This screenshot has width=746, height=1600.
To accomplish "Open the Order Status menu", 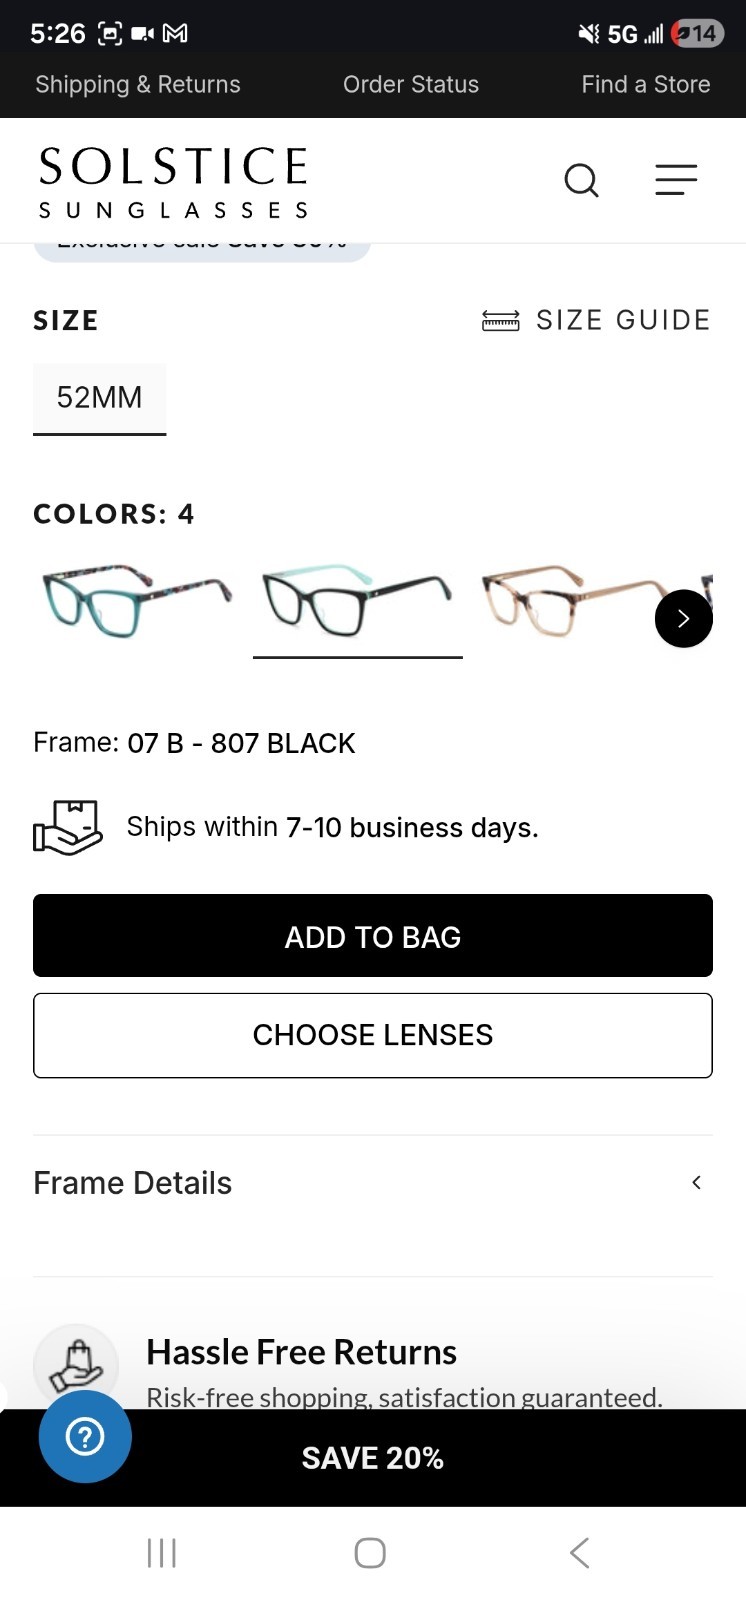I will pos(411,84).
